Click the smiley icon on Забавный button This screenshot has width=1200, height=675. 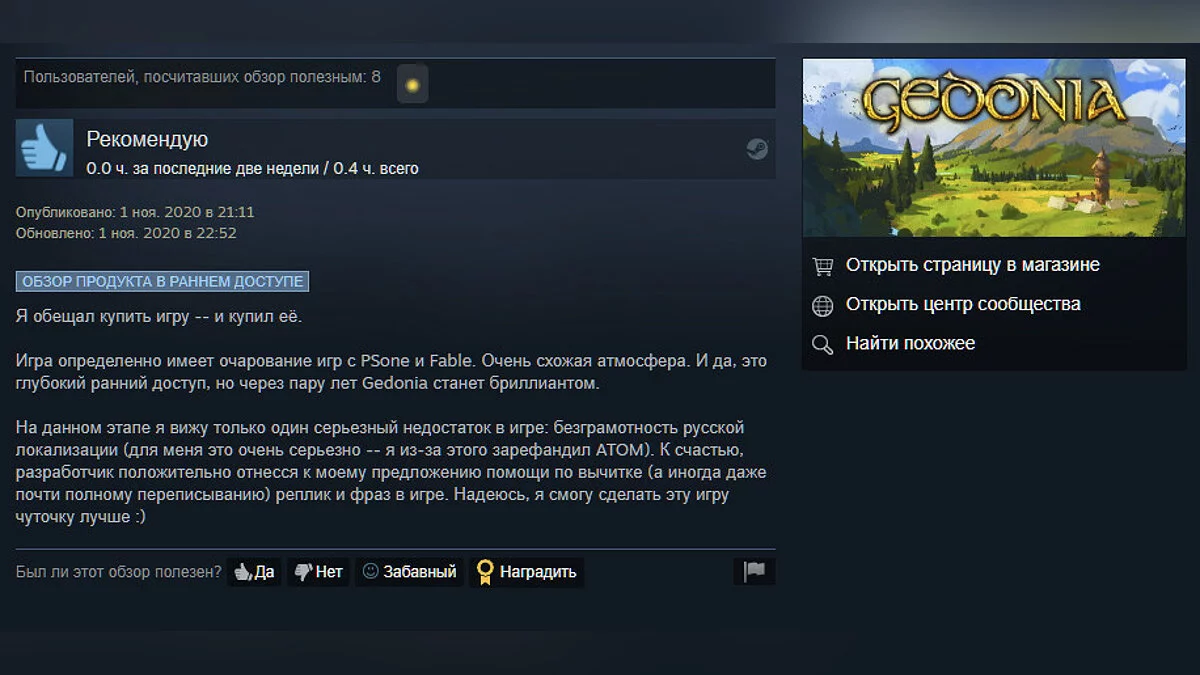click(370, 572)
